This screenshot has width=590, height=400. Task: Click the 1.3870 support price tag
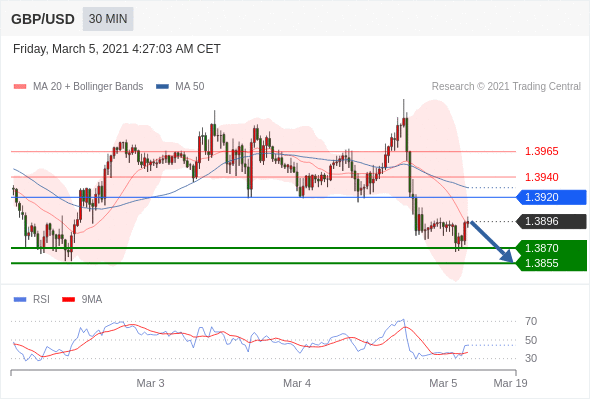(x=551, y=248)
